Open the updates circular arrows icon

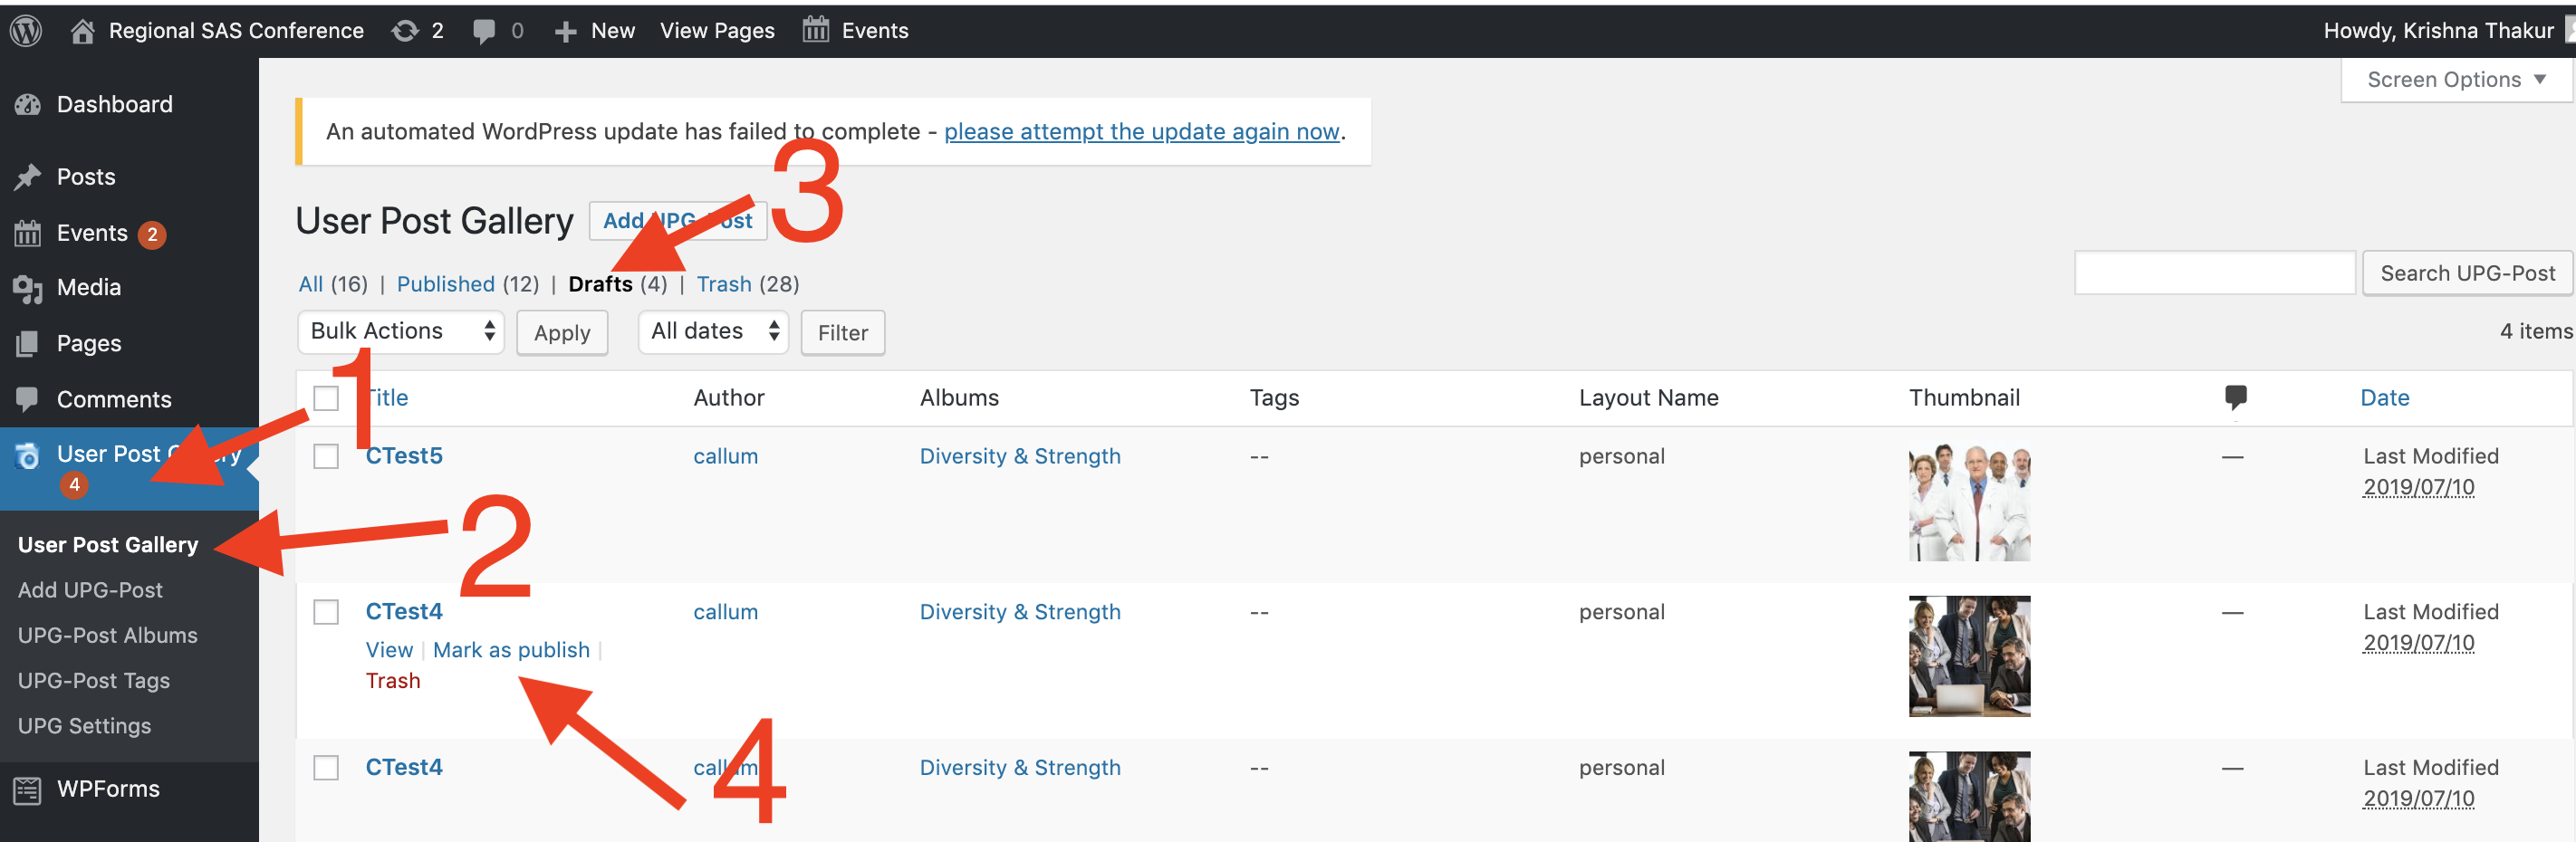[x=405, y=31]
